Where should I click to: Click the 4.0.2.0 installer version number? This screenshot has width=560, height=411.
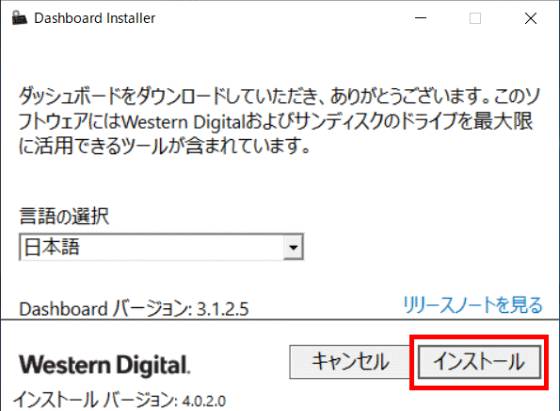[x=204, y=401]
